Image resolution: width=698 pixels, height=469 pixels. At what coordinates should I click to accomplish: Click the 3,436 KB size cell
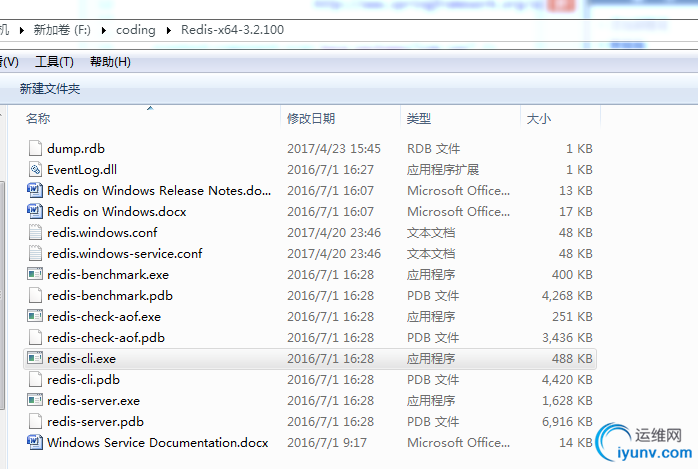point(567,337)
